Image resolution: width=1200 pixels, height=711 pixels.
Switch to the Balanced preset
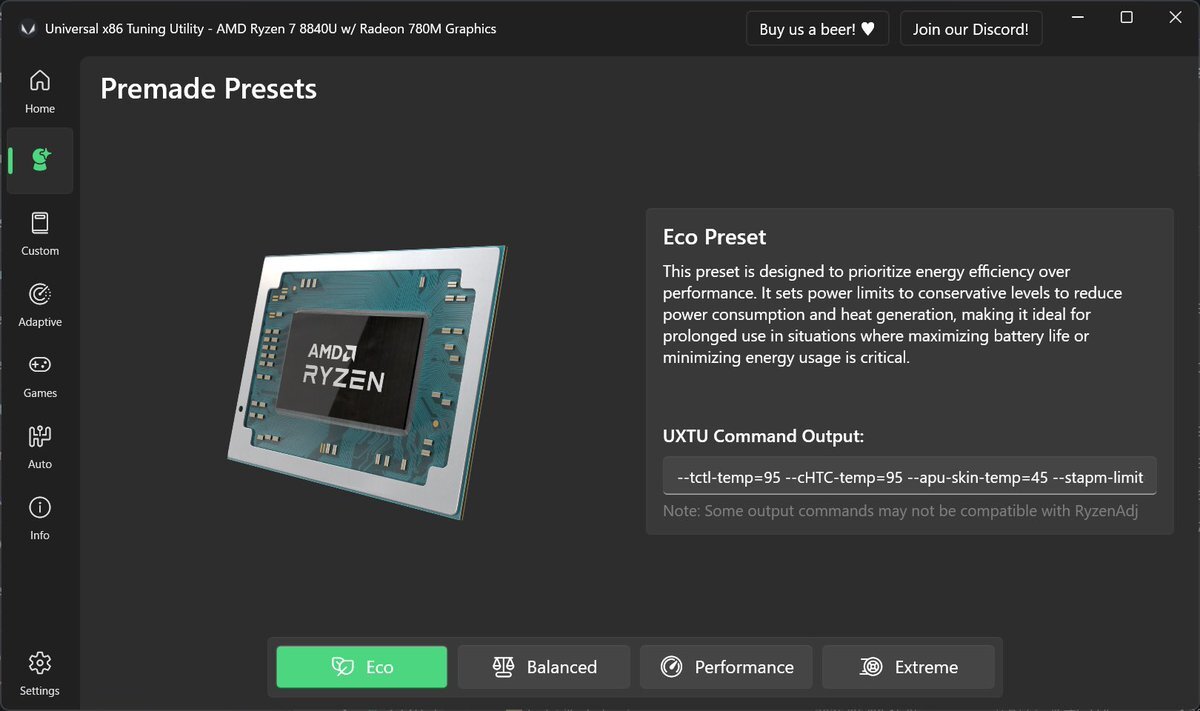[x=544, y=667]
